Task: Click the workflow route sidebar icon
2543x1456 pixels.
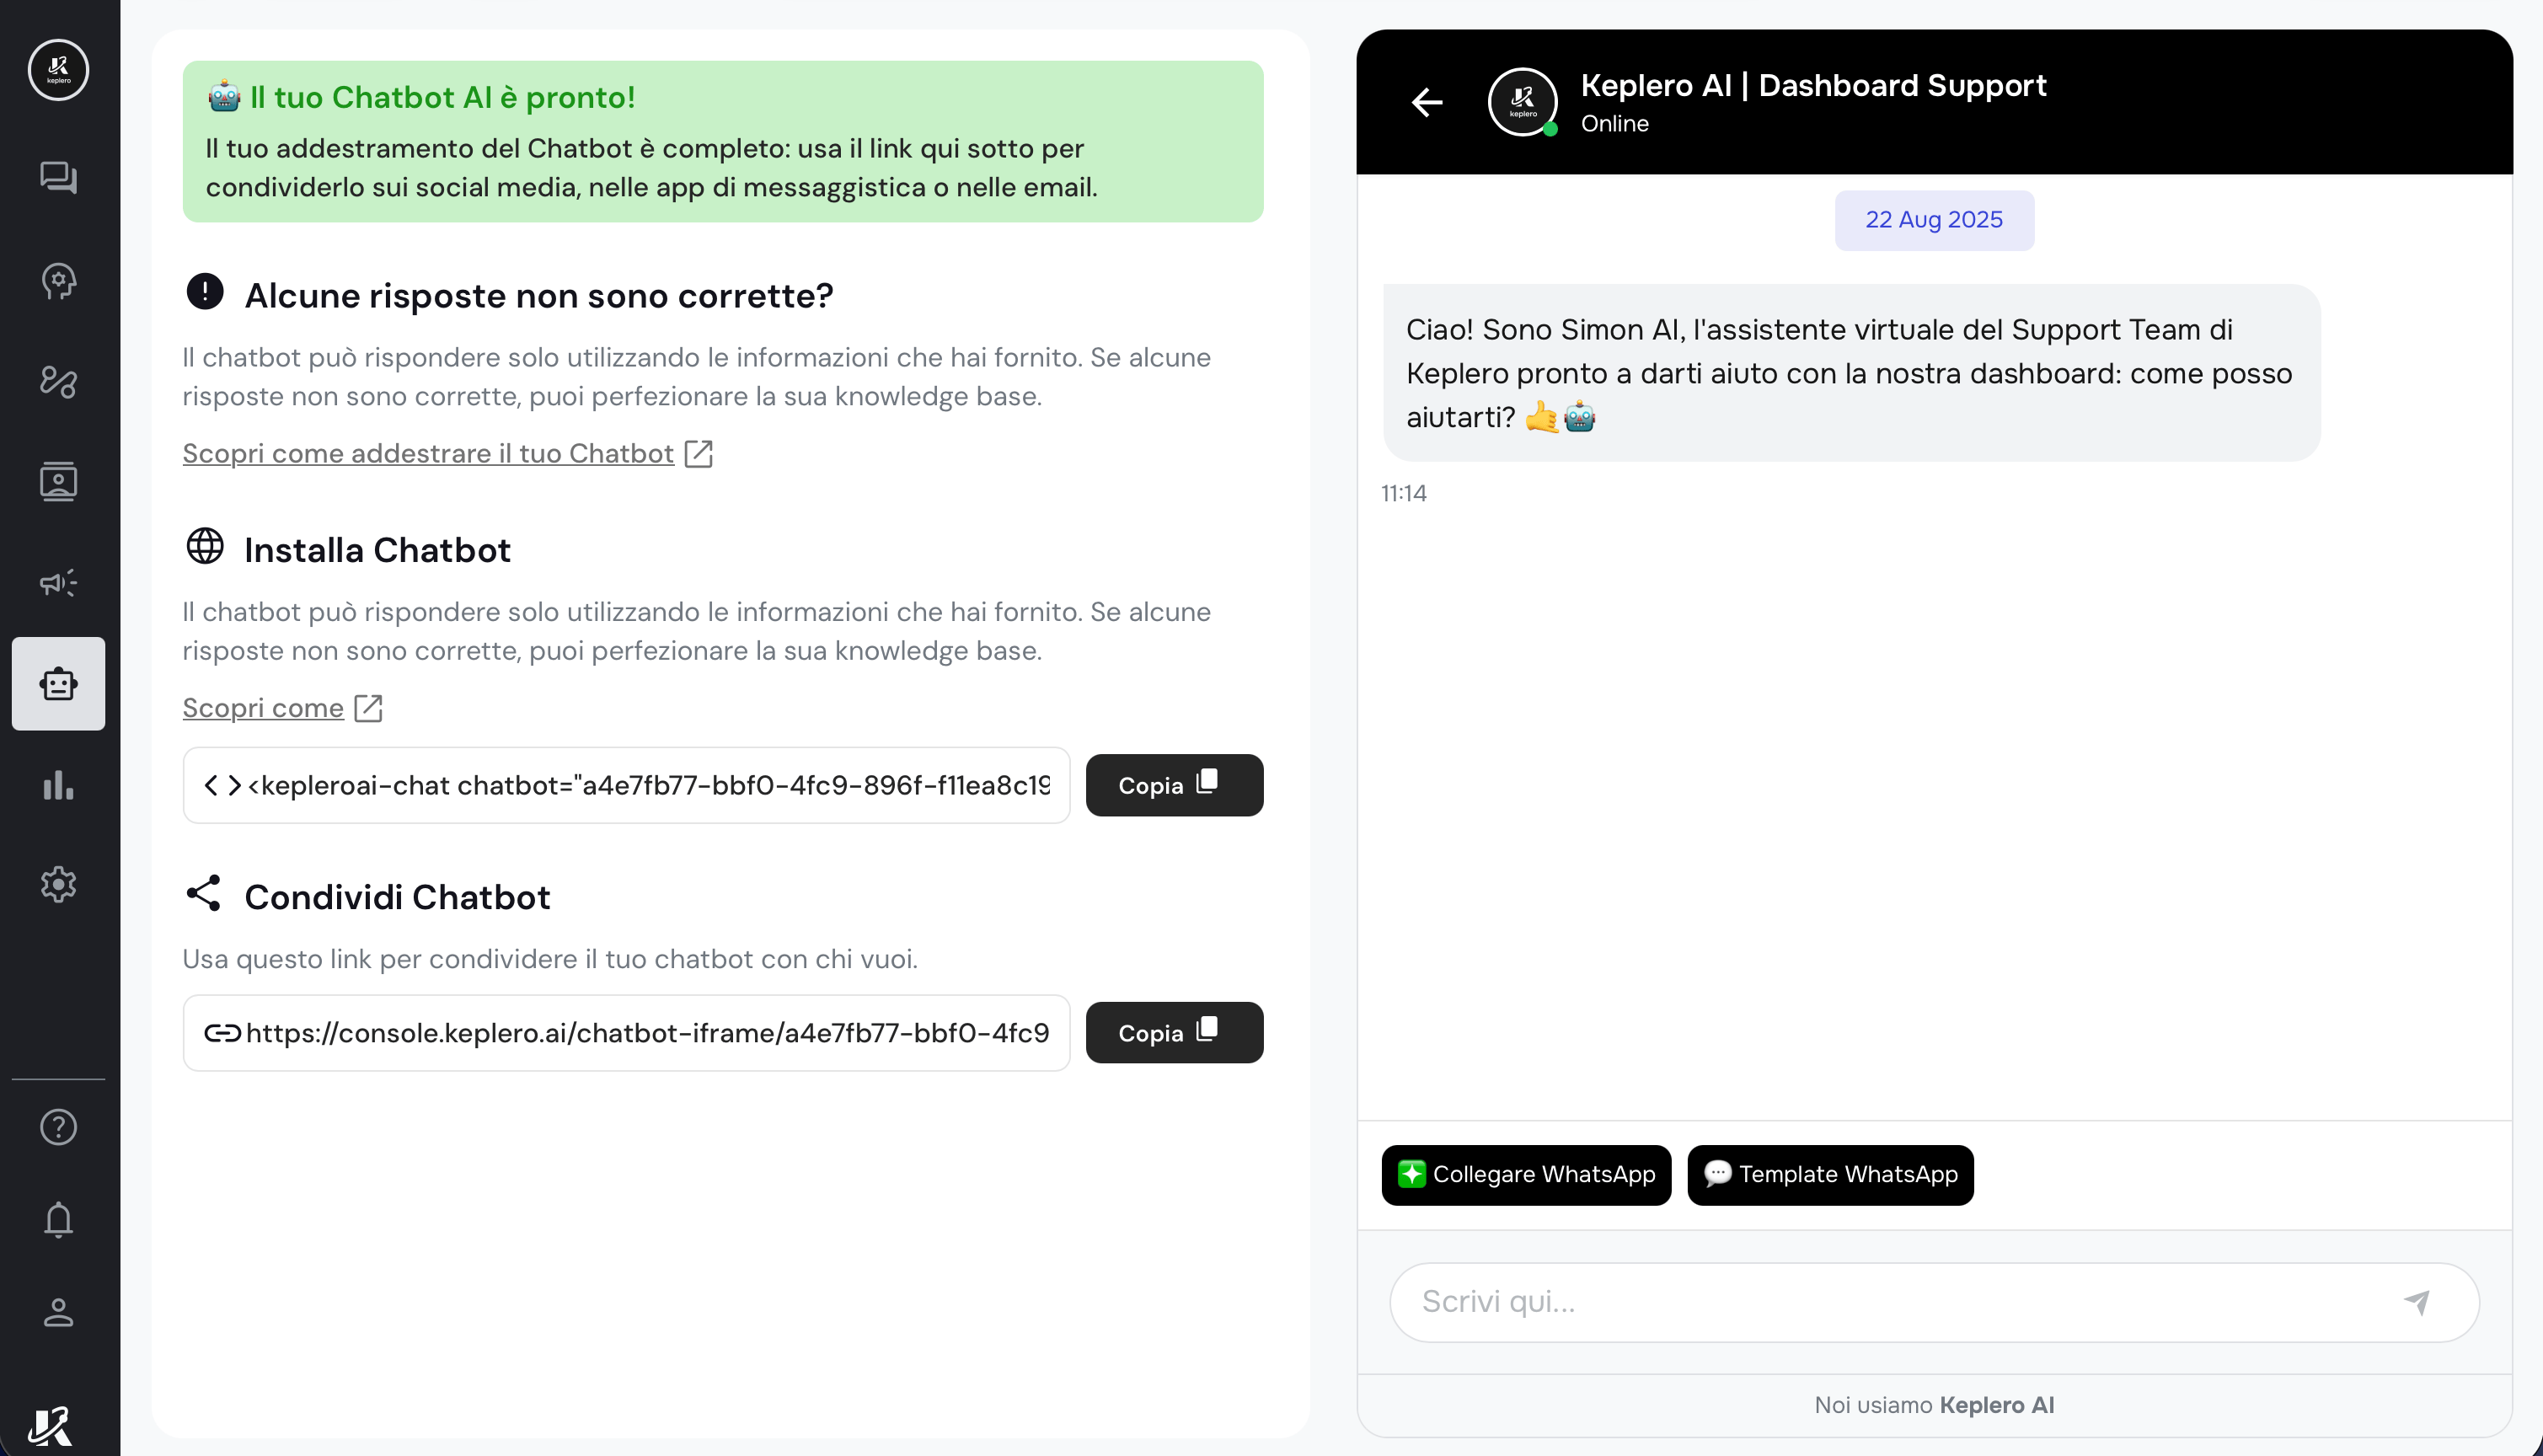Action: (x=58, y=381)
